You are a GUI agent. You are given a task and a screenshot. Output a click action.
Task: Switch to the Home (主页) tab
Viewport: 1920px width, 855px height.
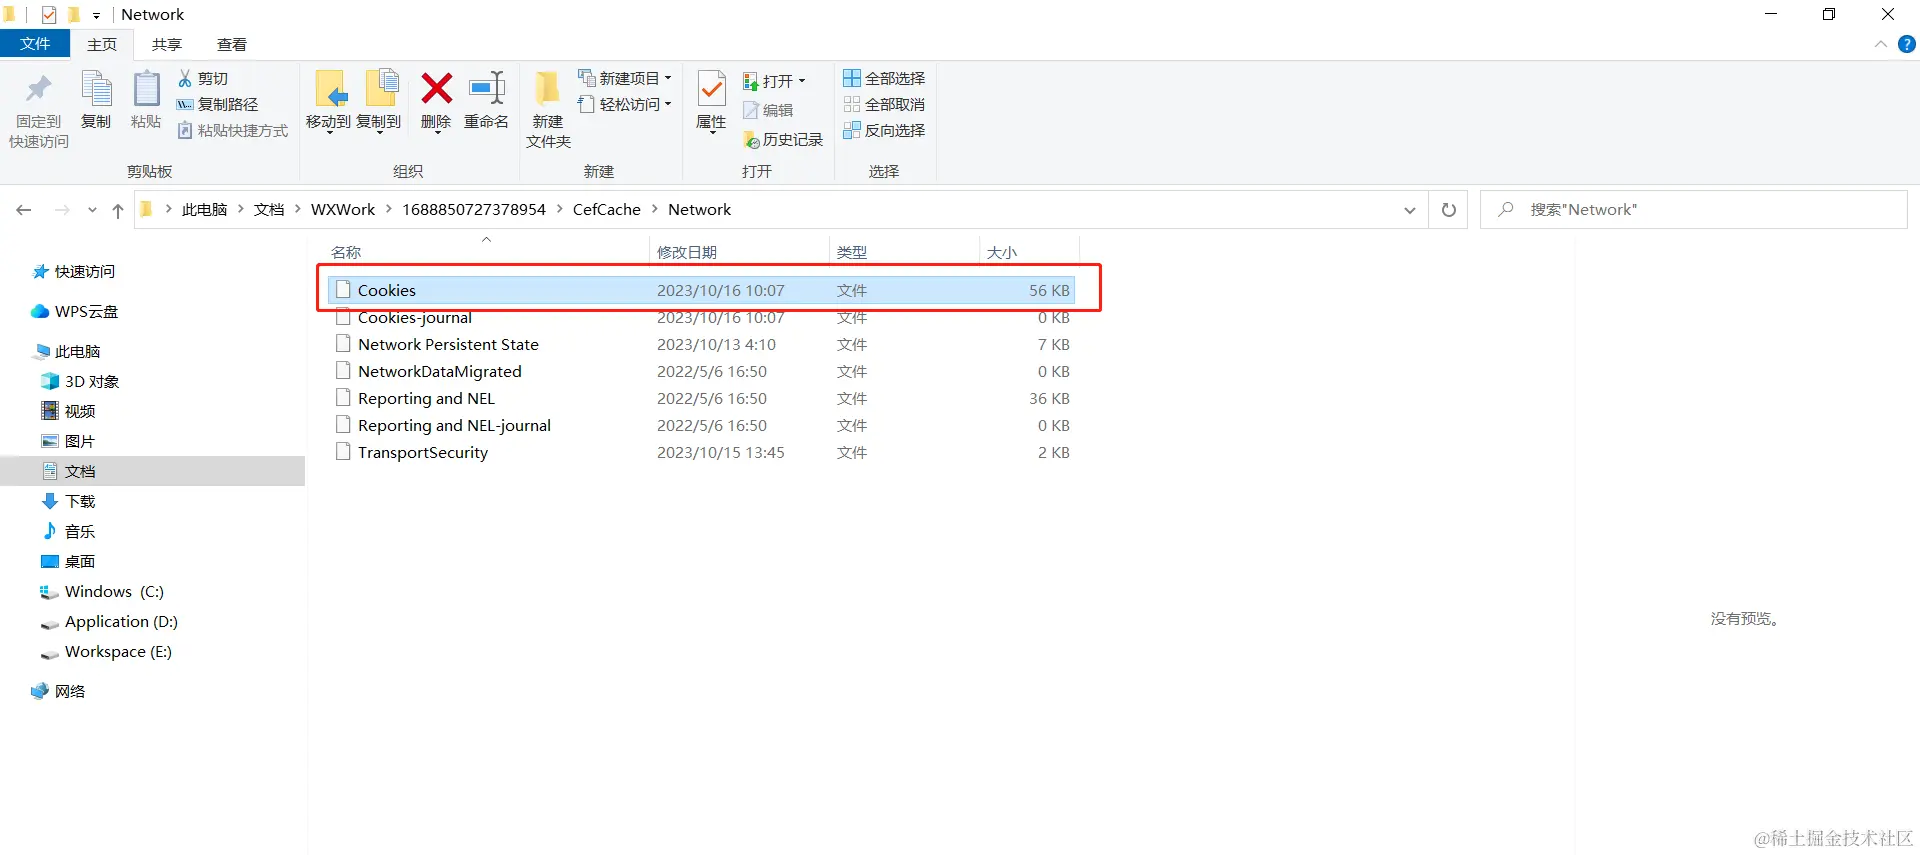pos(102,44)
